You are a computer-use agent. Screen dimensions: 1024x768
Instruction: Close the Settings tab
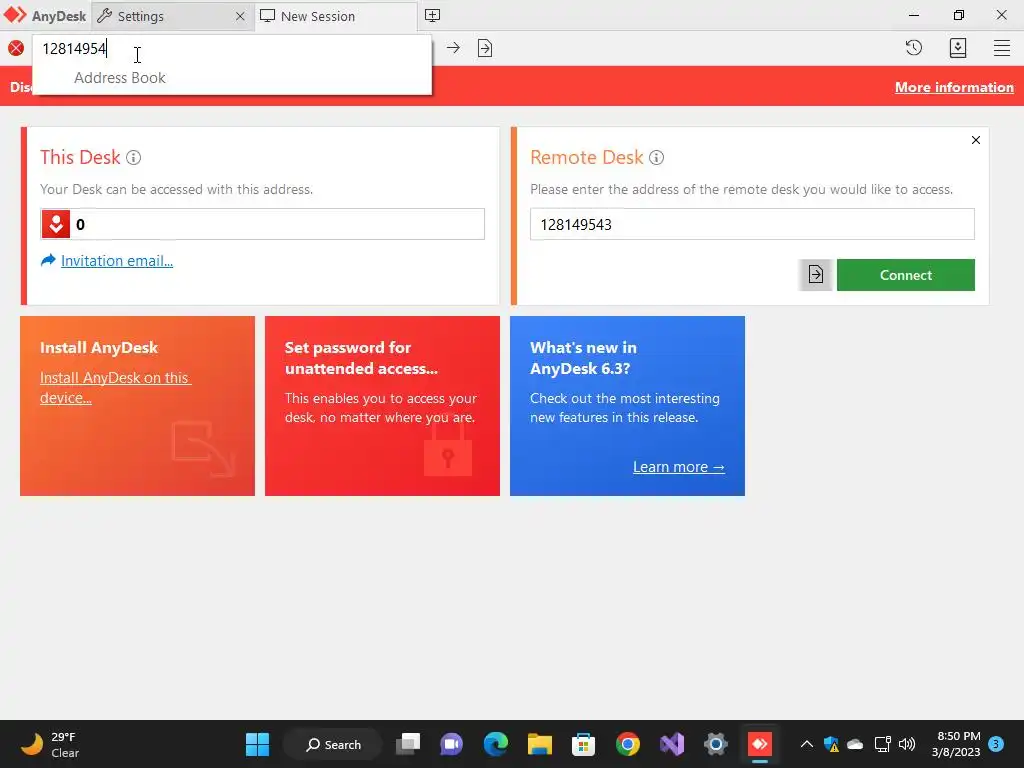240,16
